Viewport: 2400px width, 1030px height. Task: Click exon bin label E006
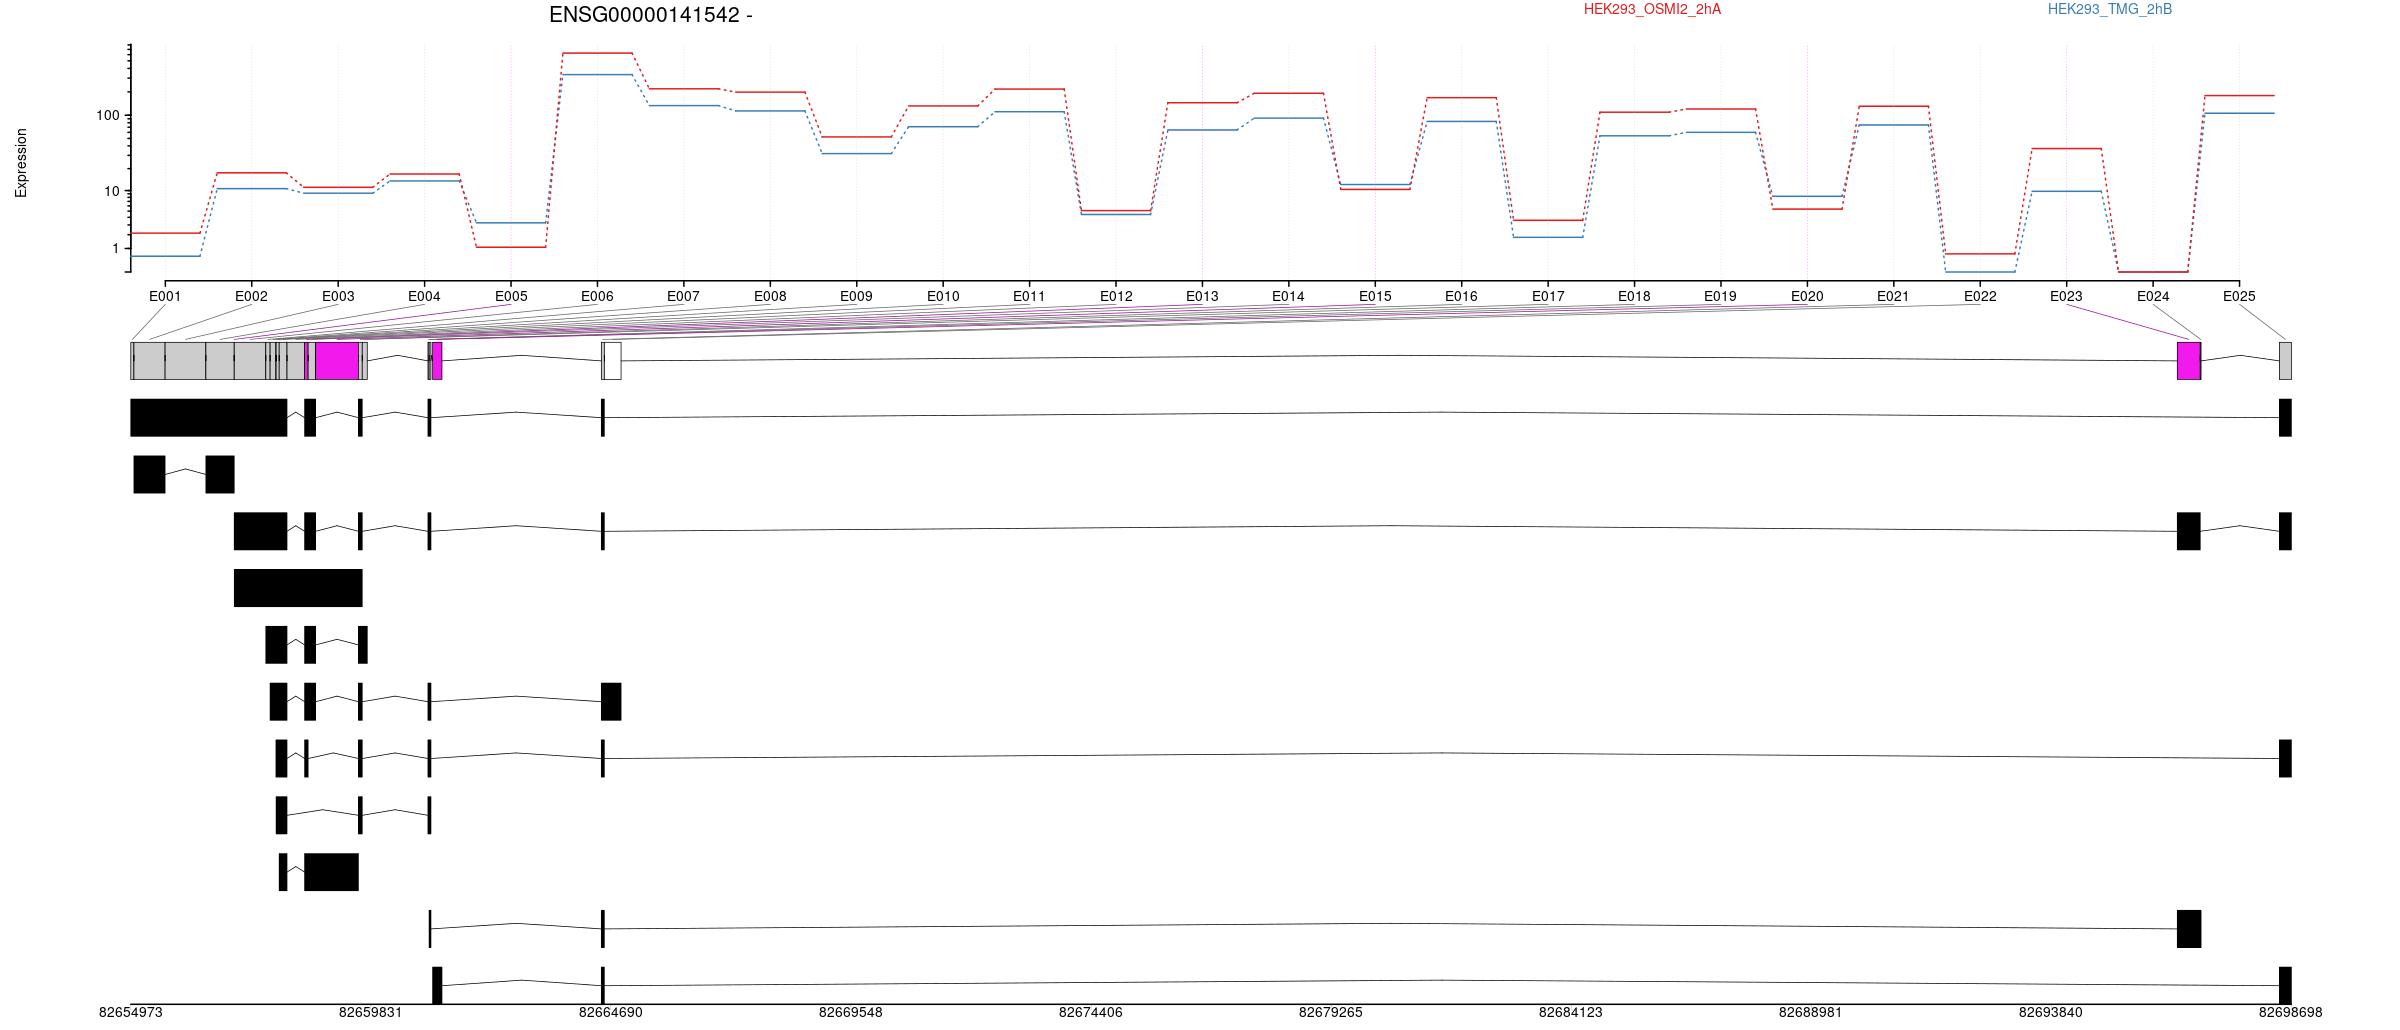point(597,296)
